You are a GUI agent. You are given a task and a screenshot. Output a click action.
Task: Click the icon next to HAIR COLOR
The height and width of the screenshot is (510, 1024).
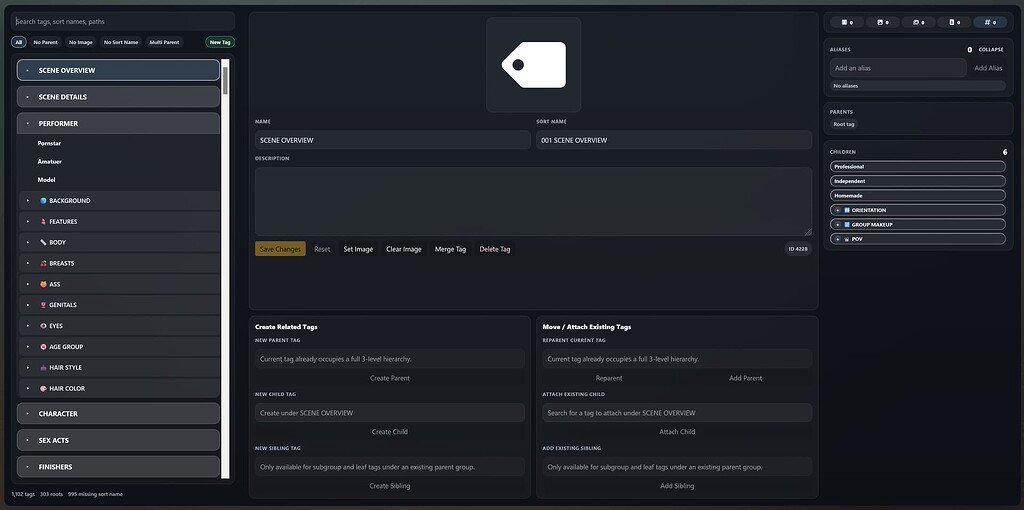43,389
